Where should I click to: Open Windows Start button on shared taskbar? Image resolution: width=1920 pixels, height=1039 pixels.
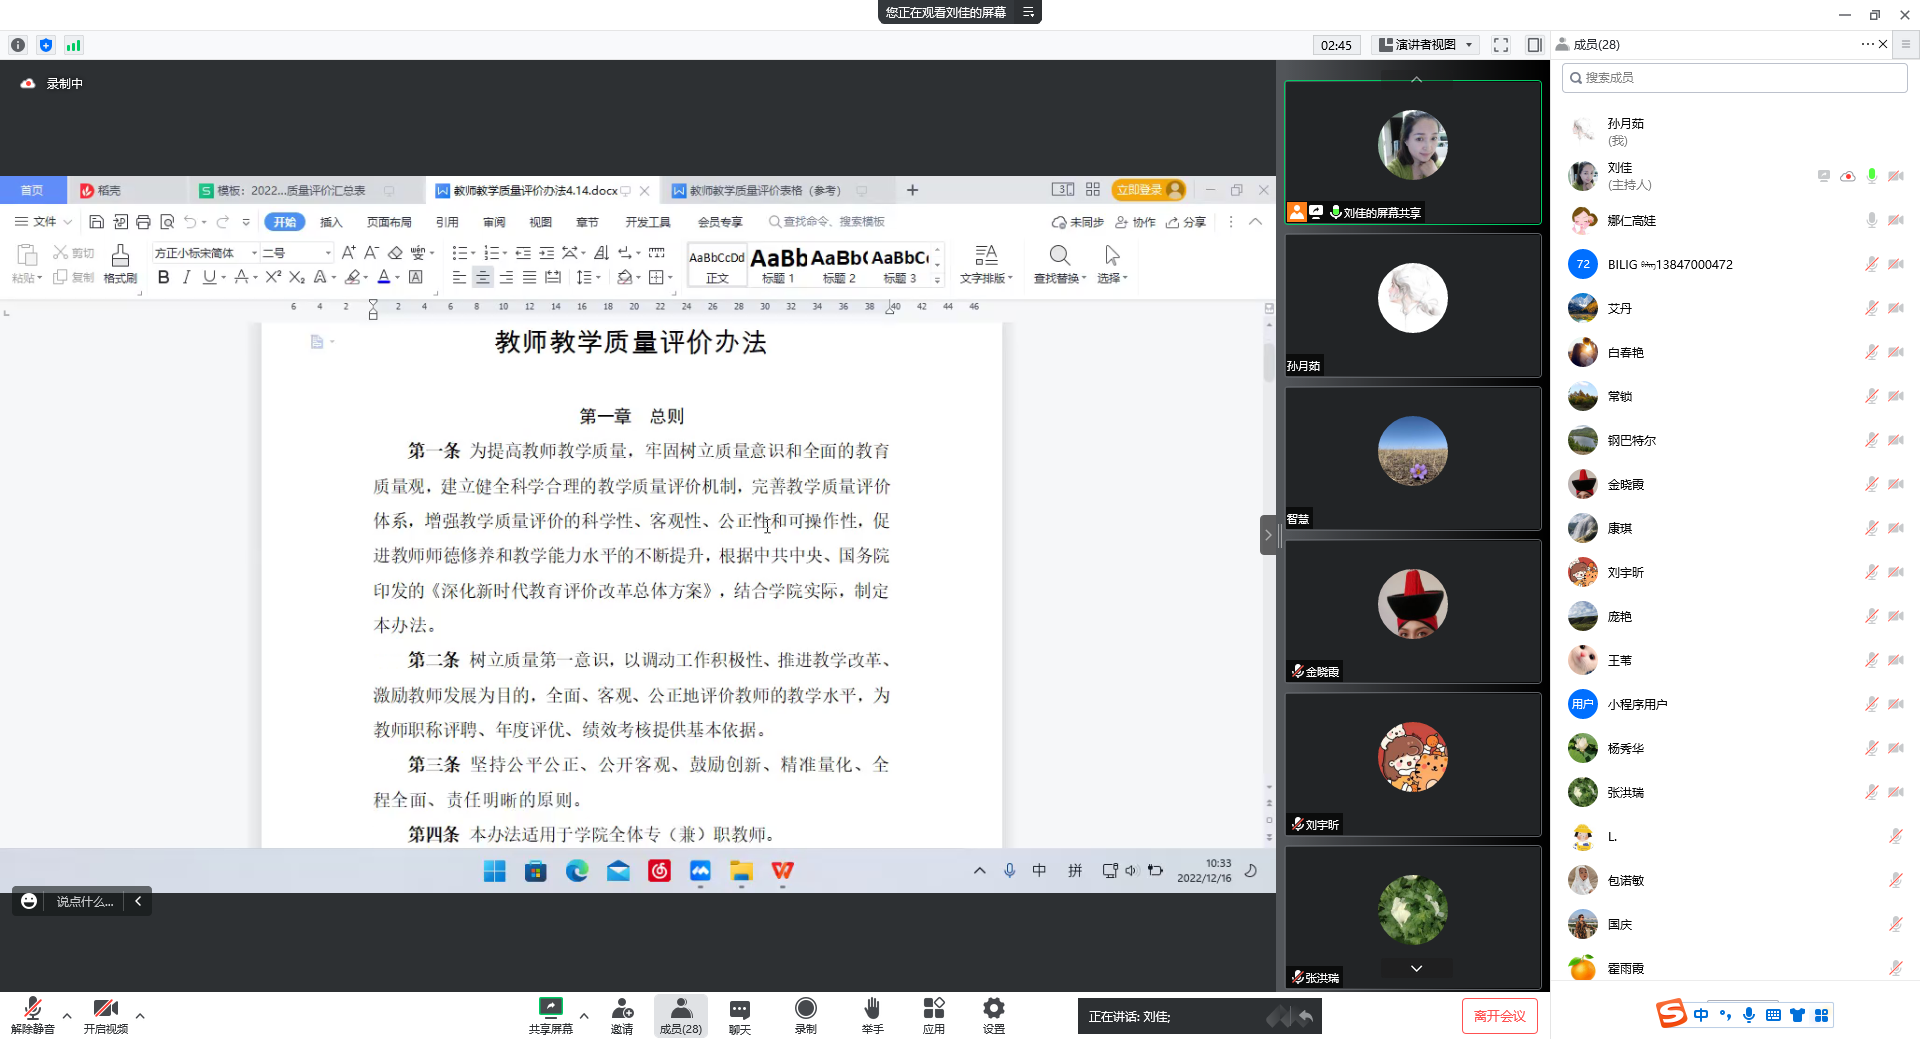point(494,871)
